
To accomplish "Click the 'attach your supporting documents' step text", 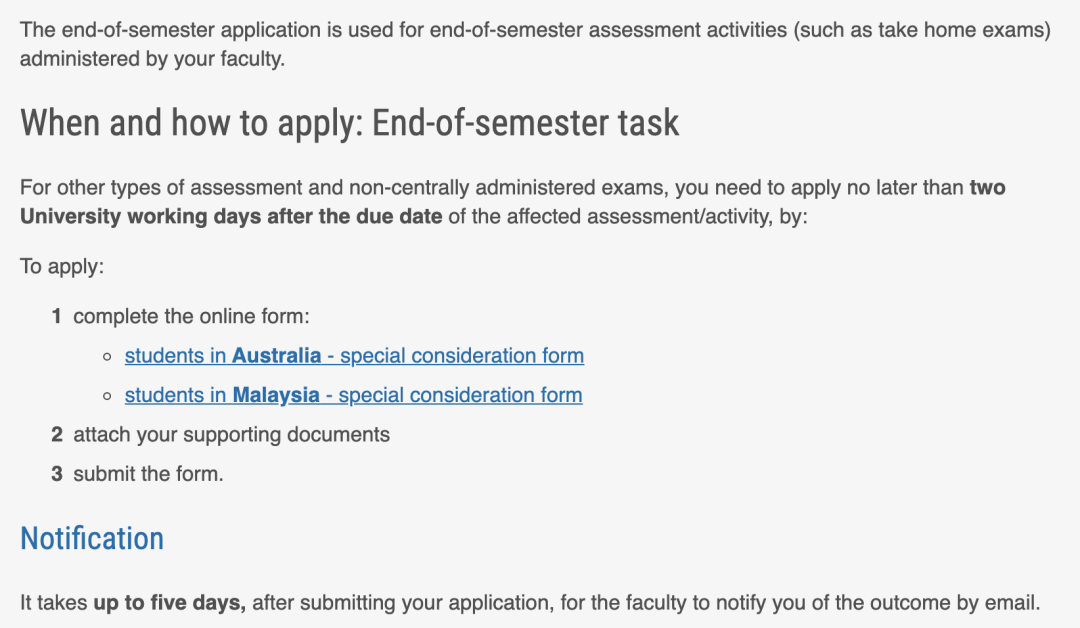I will point(231,435).
